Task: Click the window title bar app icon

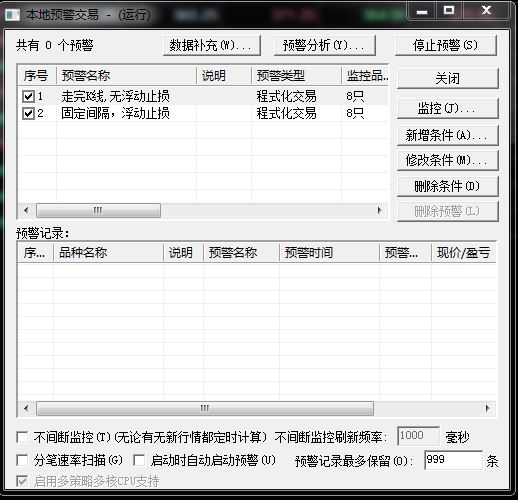Action: tap(13, 14)
